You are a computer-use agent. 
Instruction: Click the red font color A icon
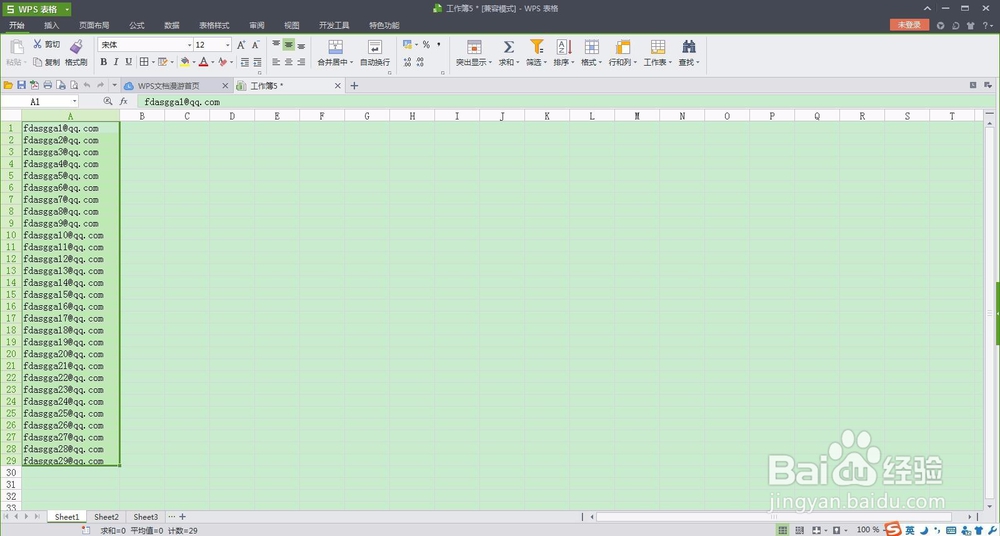coord(203,62)
